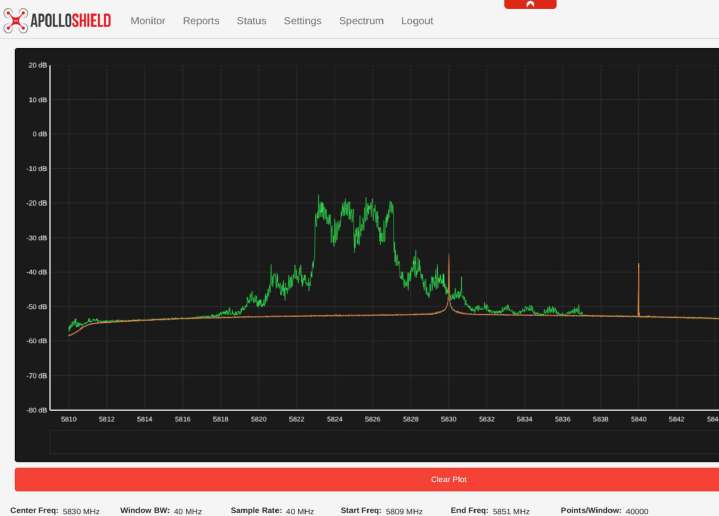Click the ApolloShield drone logo icon
719x516 pixels.
pyautogui.click(x=16, y=20)
